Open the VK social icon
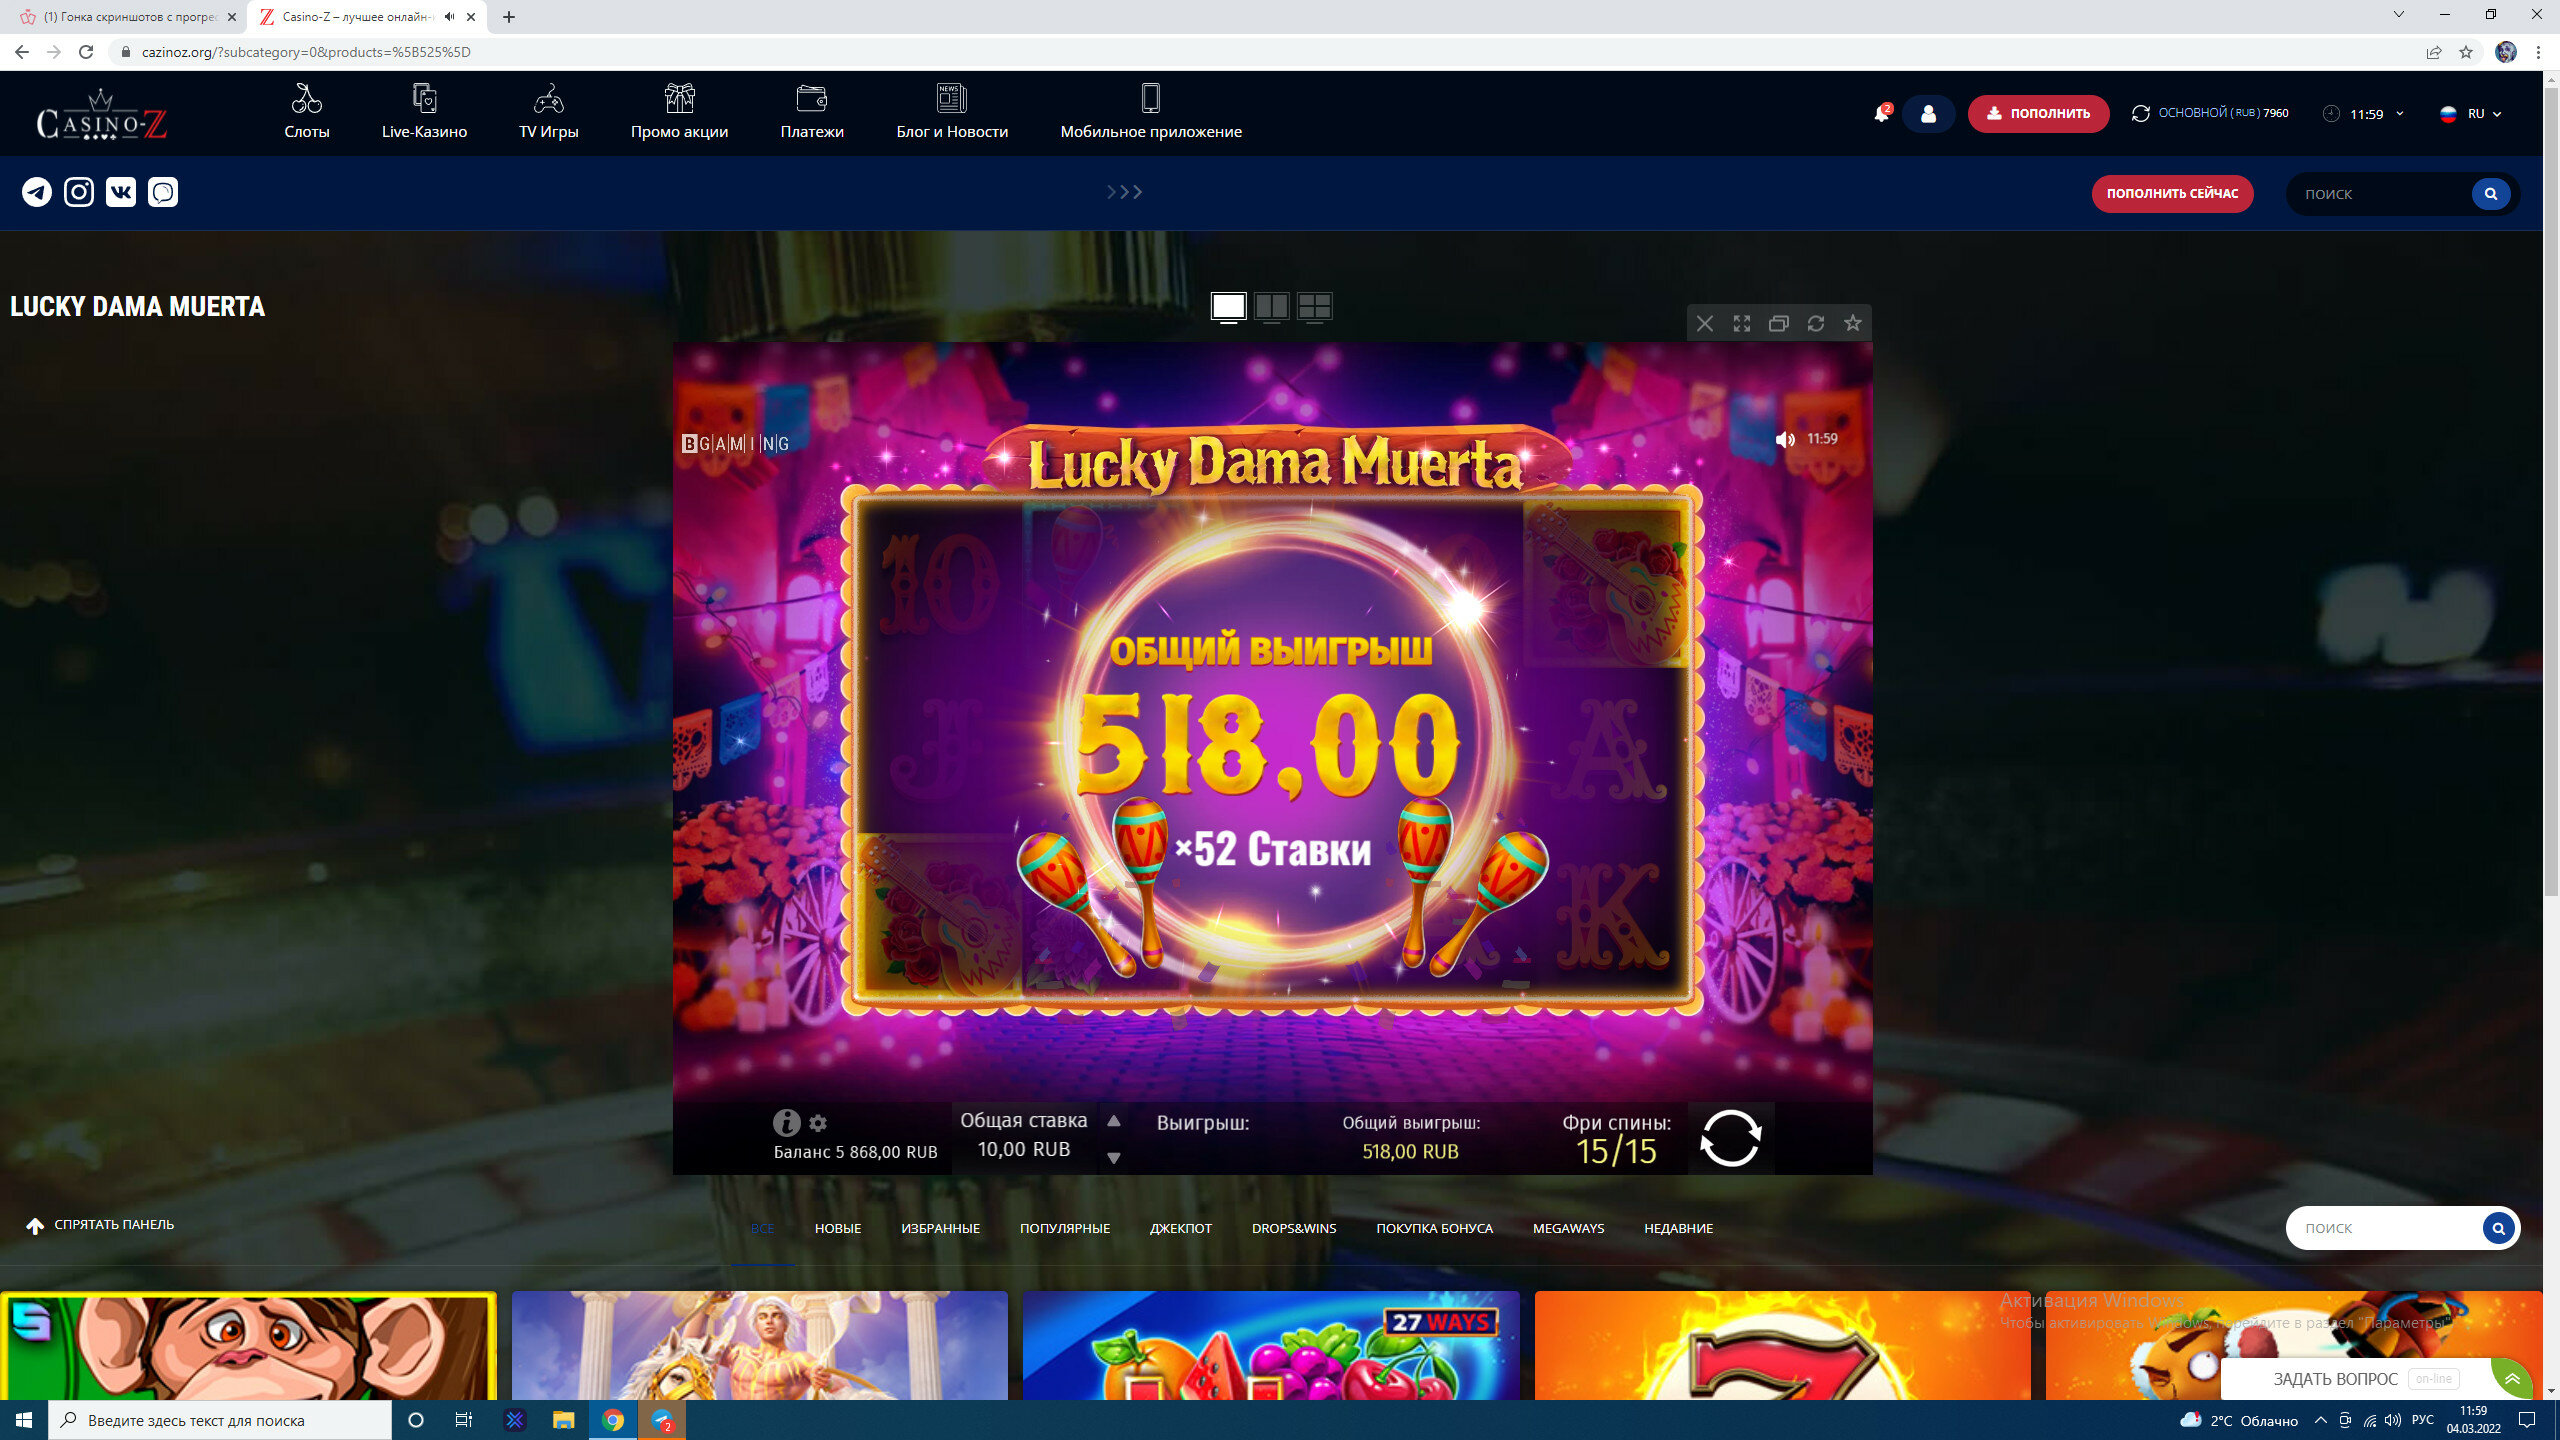The width and height of the screenshot is (2560, 1440). tap(121, 192)
